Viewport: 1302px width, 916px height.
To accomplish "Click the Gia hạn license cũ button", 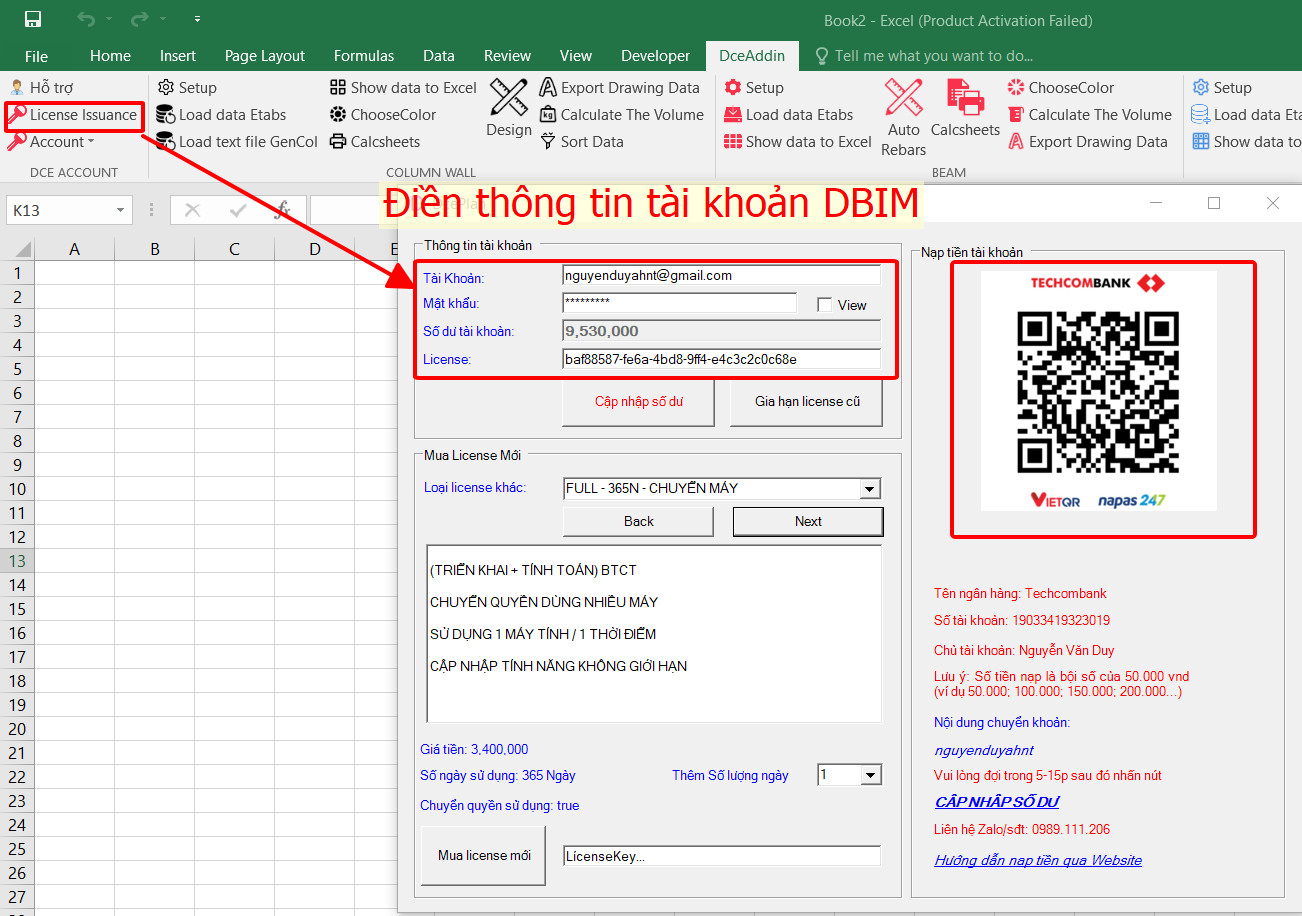I will (807, 402).
